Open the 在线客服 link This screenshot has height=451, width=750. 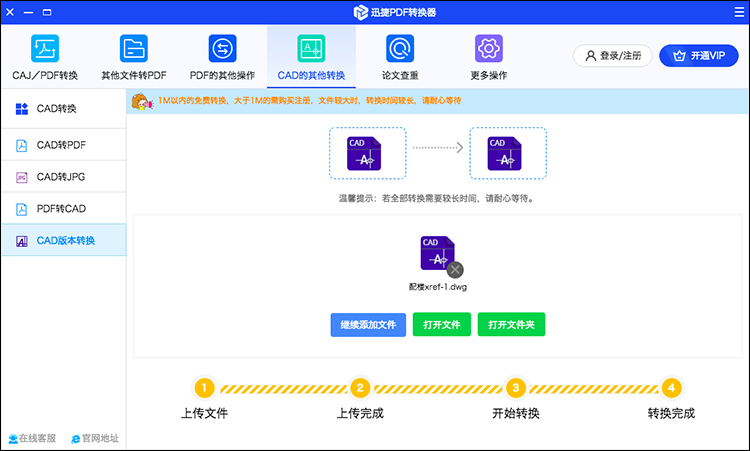point(32,439)
